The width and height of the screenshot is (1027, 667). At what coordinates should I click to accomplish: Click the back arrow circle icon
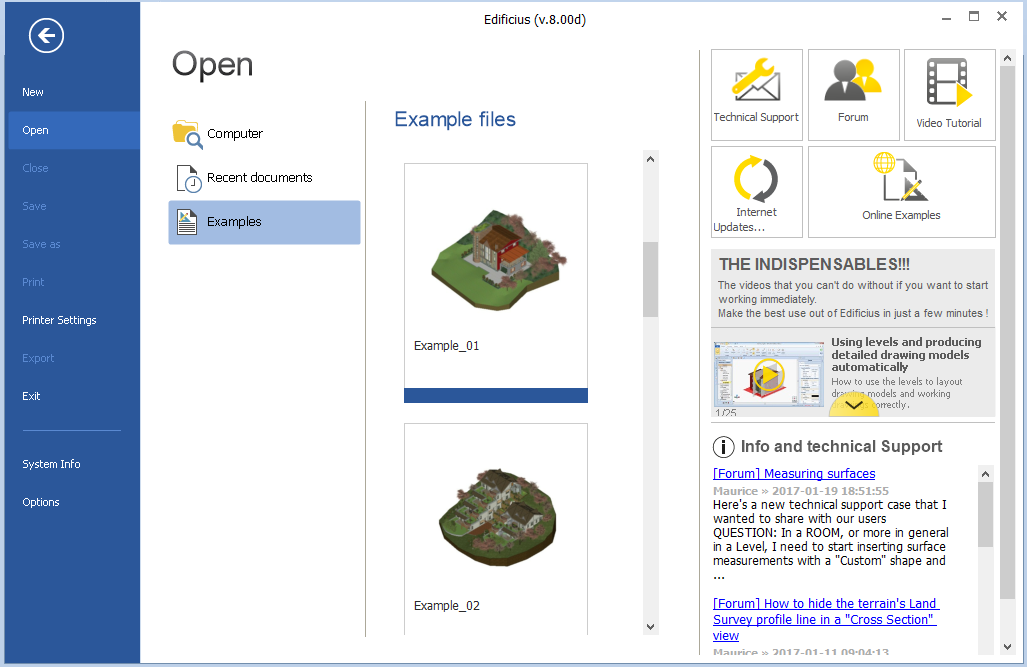pyautogui.click(x=46, y=35)
